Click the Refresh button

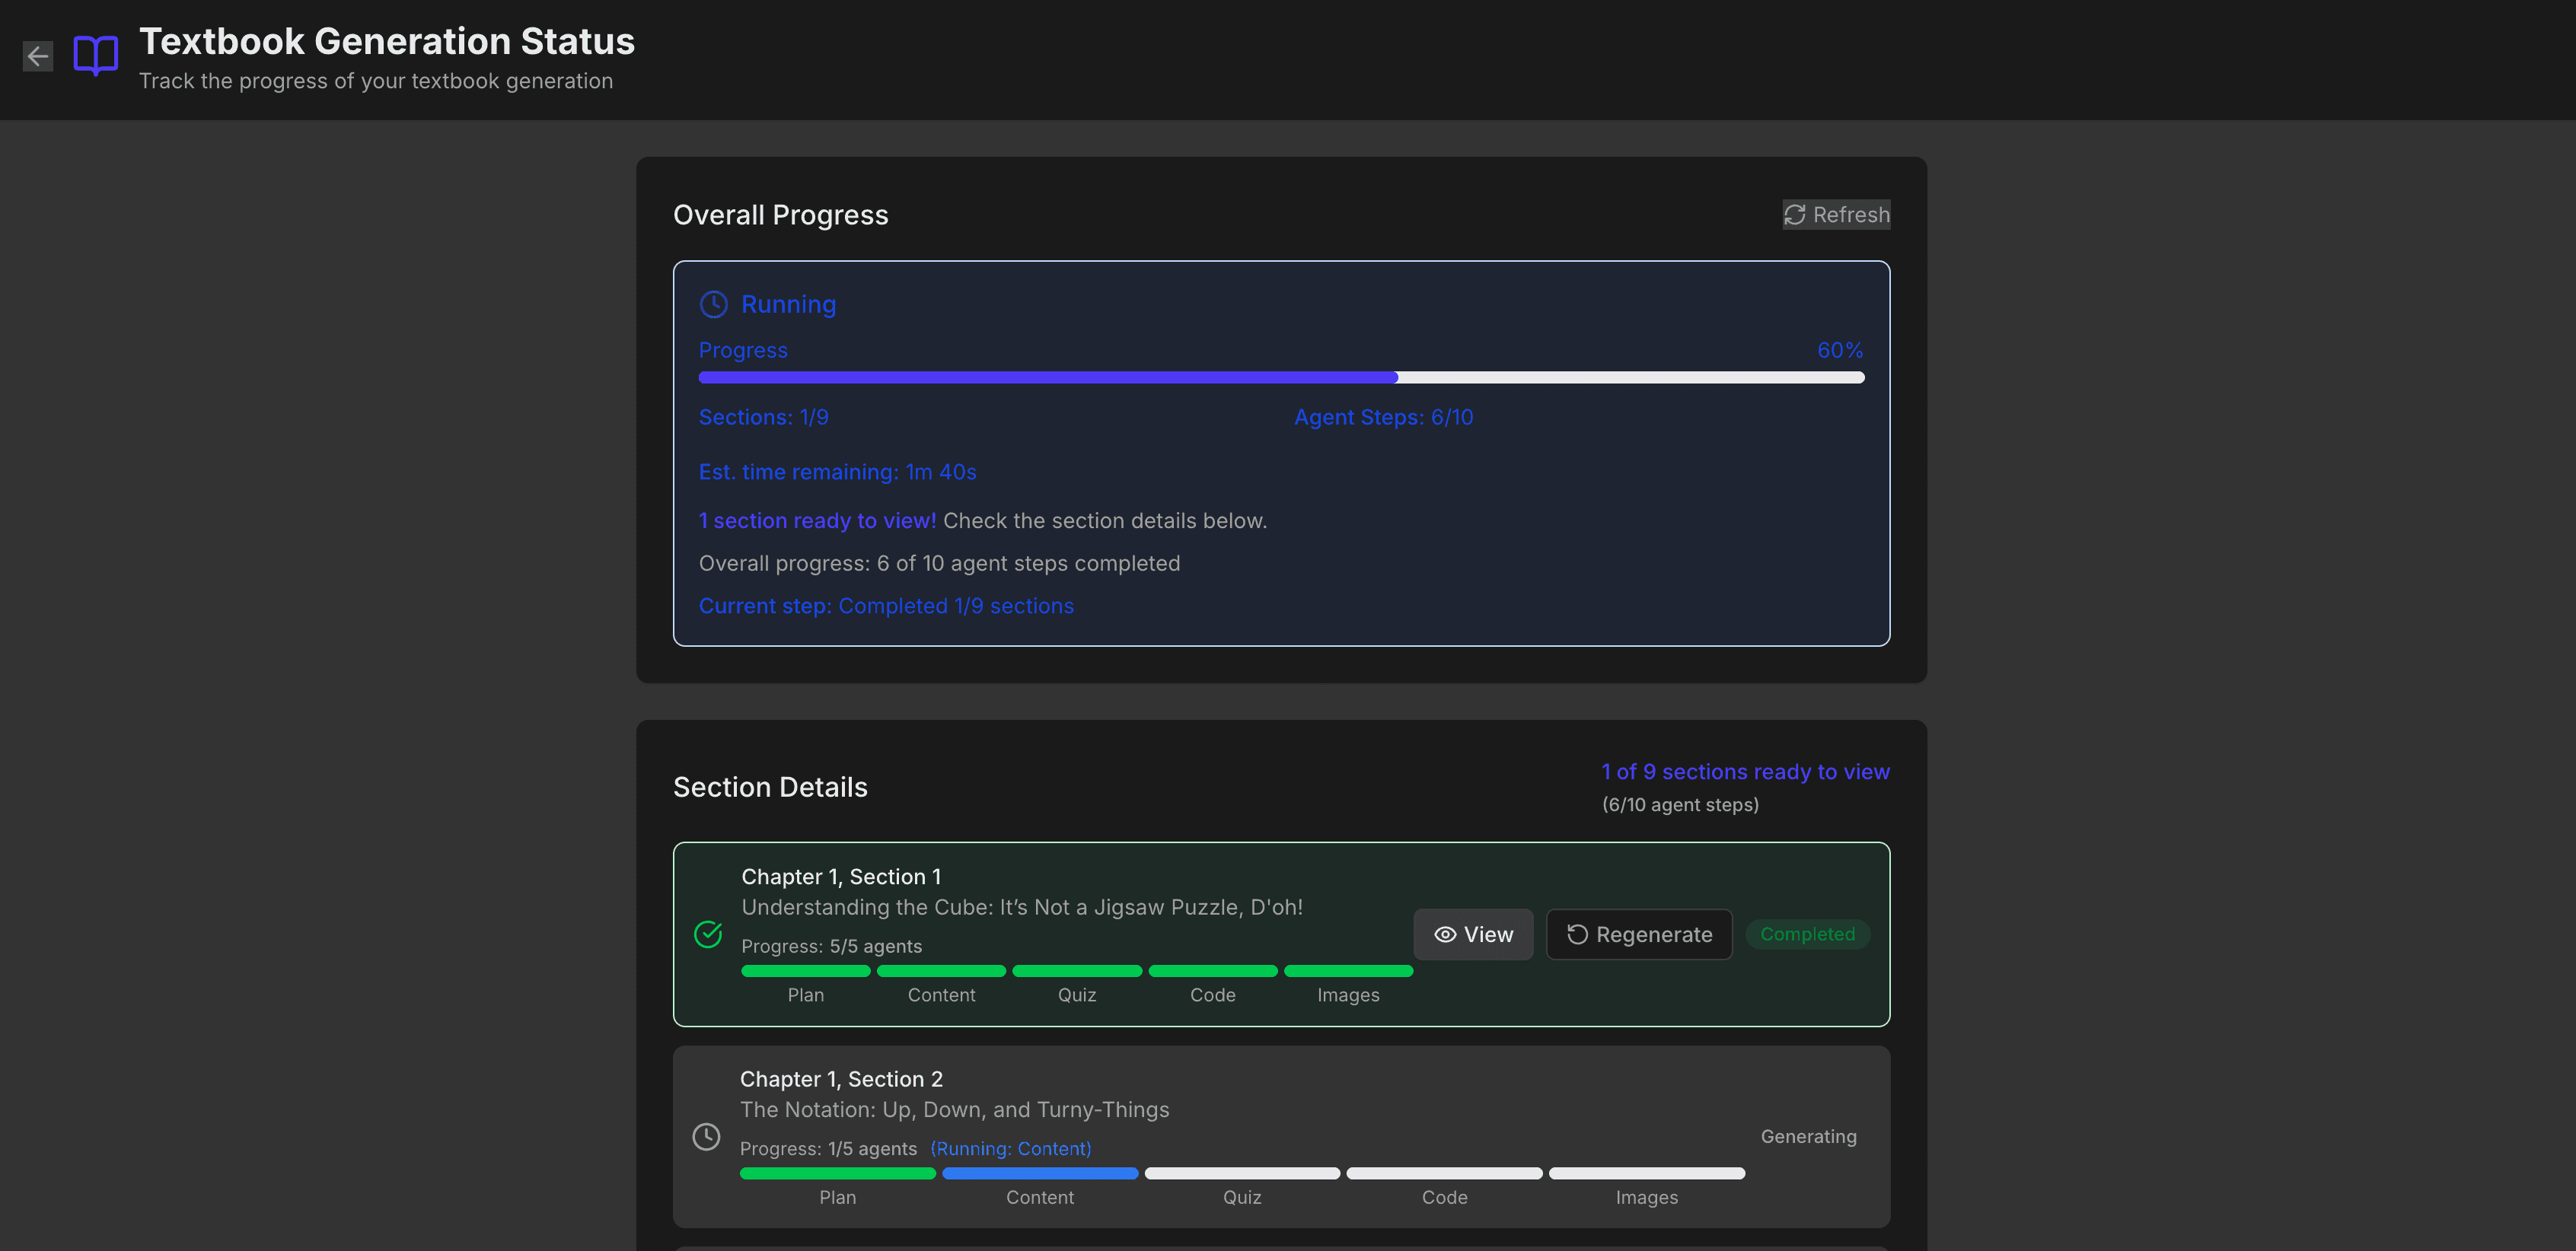click(1836, 214)
